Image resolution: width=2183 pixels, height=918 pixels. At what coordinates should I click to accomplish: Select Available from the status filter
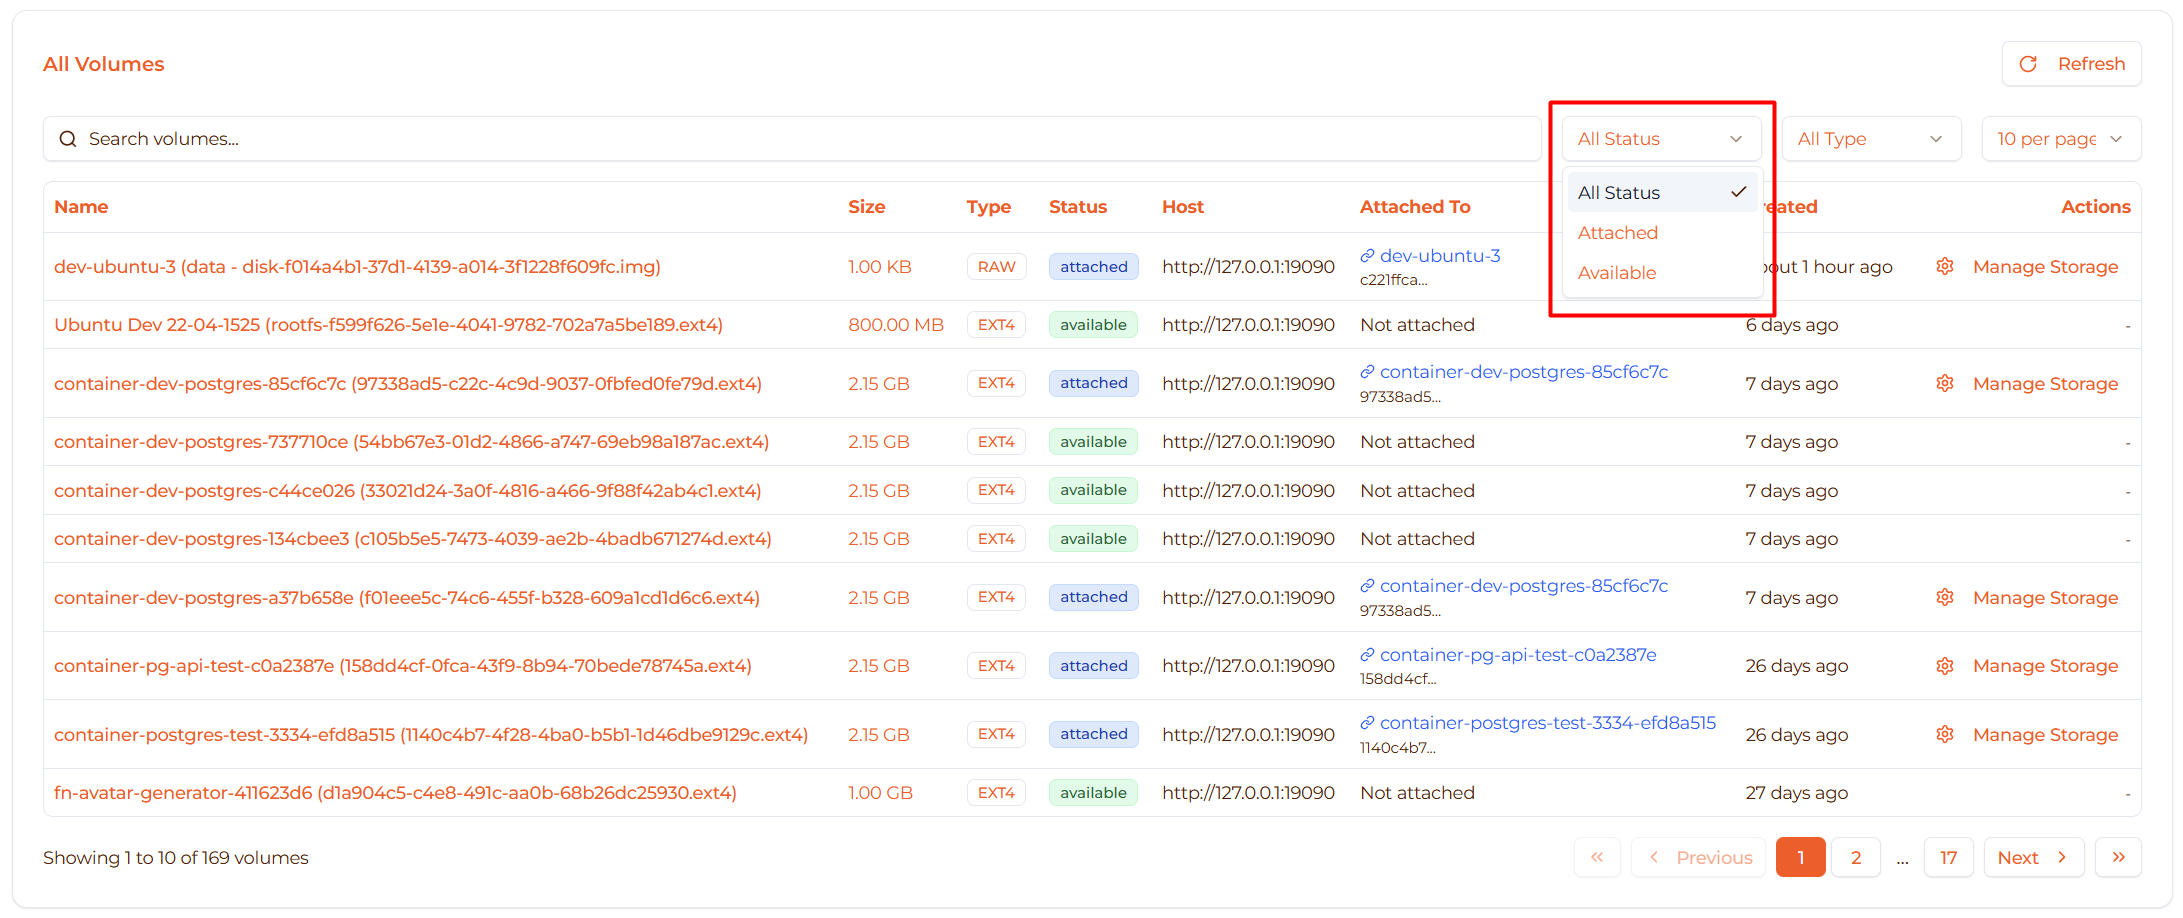coord(1616,272)
